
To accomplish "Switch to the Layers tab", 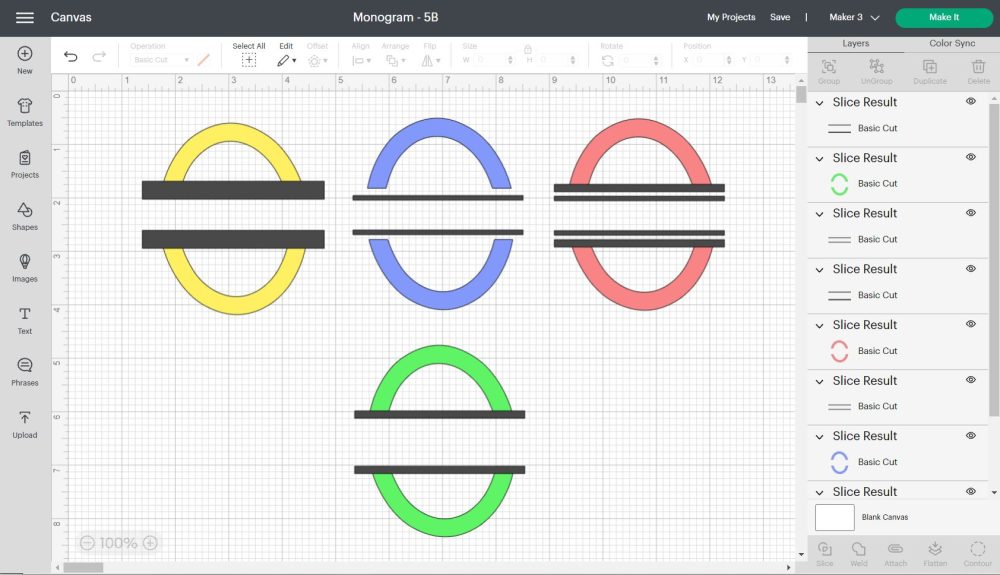I will (x=856, y=44).
